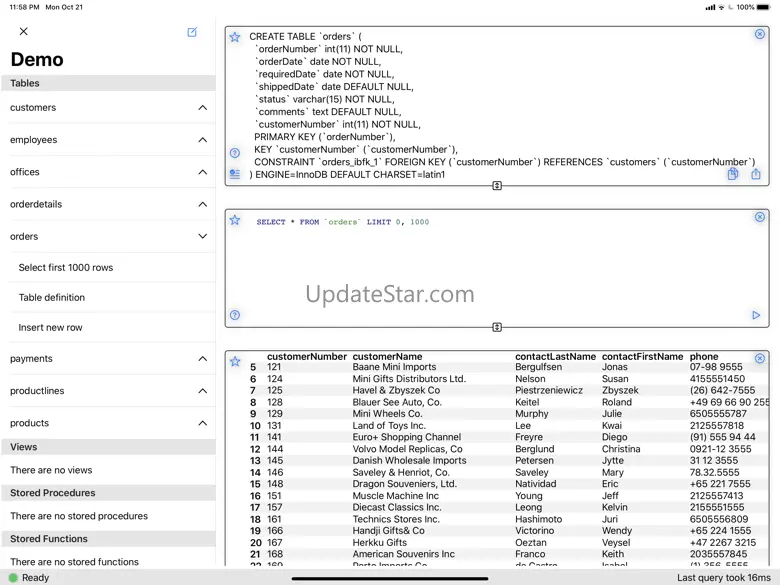This screenshot has height=585, width=780.
Task: Click the Saveley & Henriot, Co. customer name
Action: tap(400, 472)
